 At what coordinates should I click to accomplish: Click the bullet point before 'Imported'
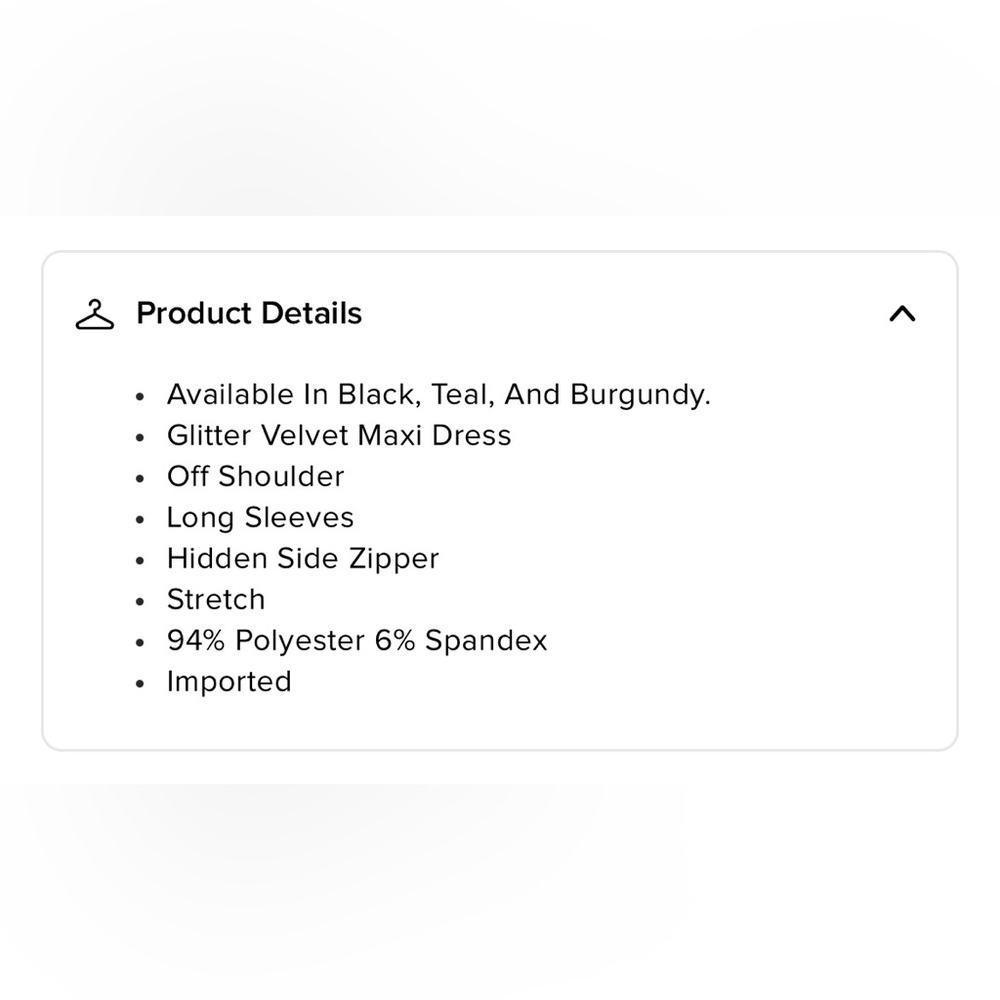(x=140, y=684)
